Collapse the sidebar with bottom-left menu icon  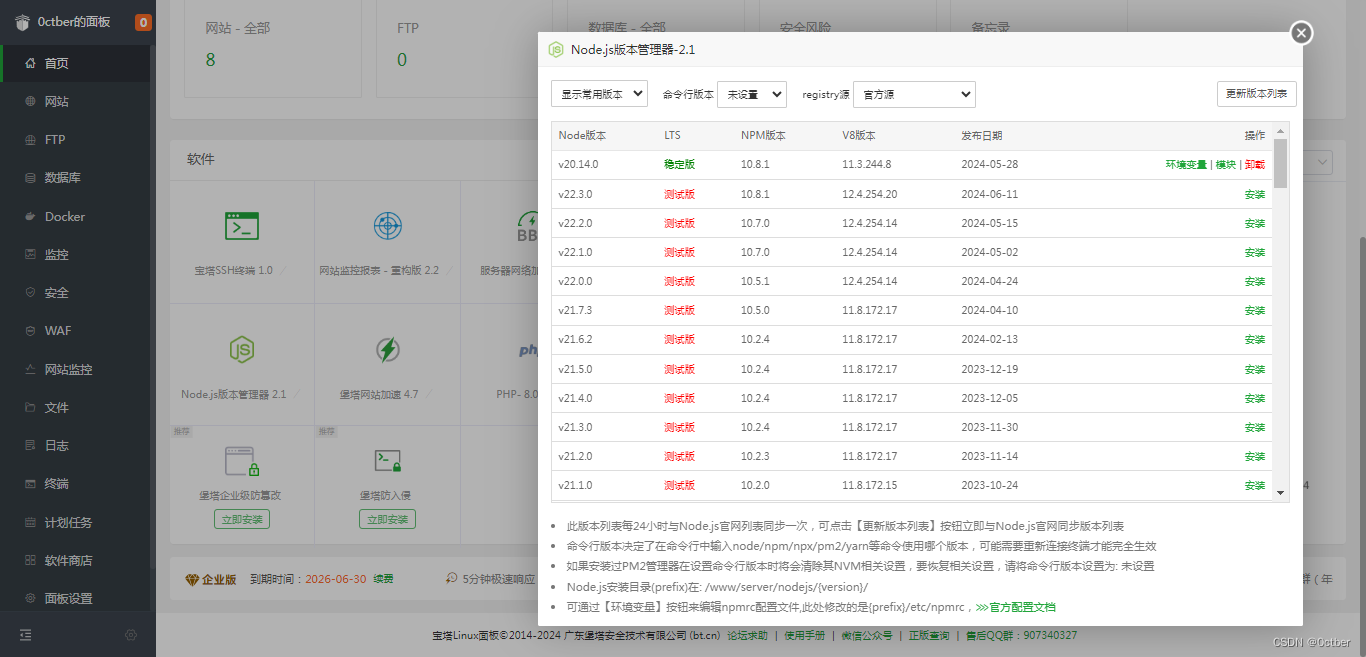(x=25, y=635)
